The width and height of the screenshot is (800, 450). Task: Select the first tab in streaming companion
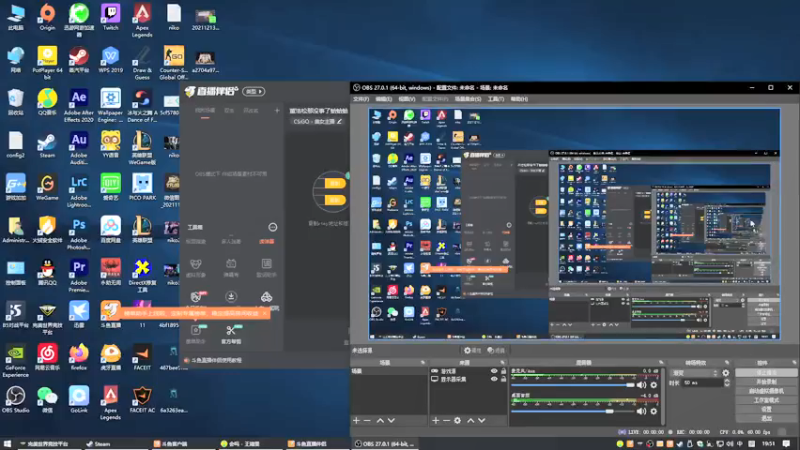tap(205, 110)
